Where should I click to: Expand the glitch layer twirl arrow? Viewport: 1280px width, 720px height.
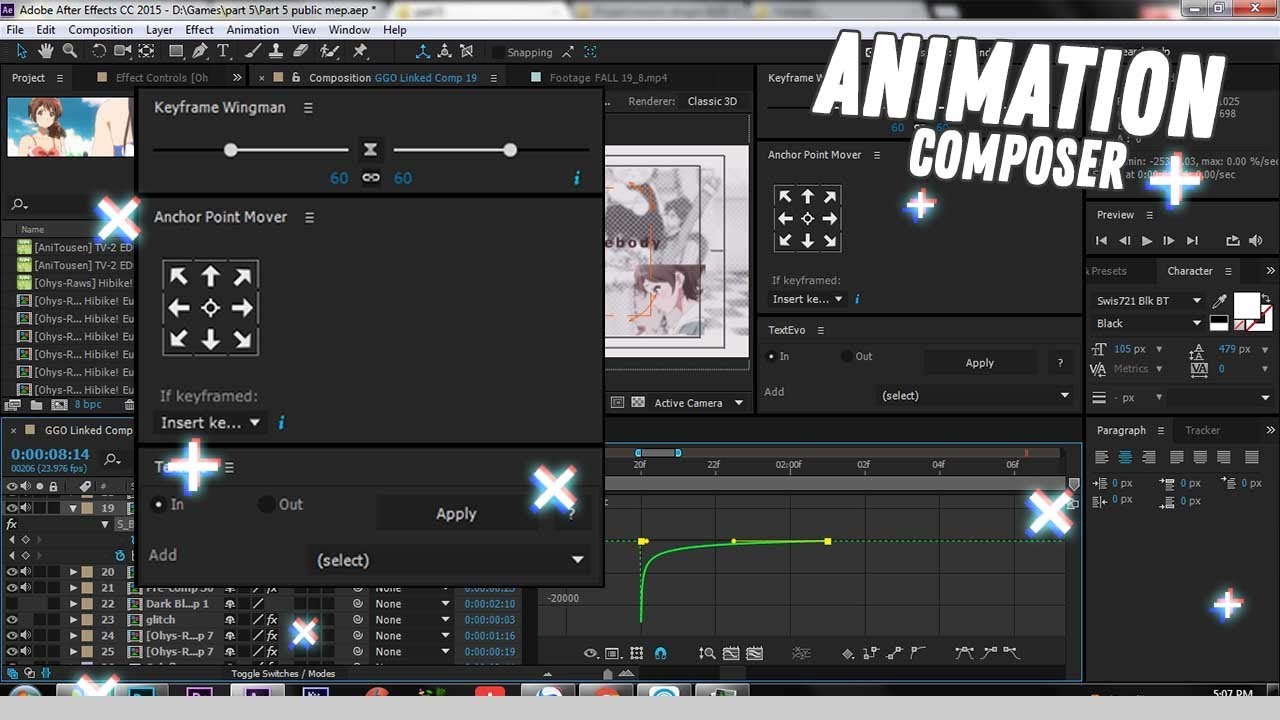pos(73,620)
